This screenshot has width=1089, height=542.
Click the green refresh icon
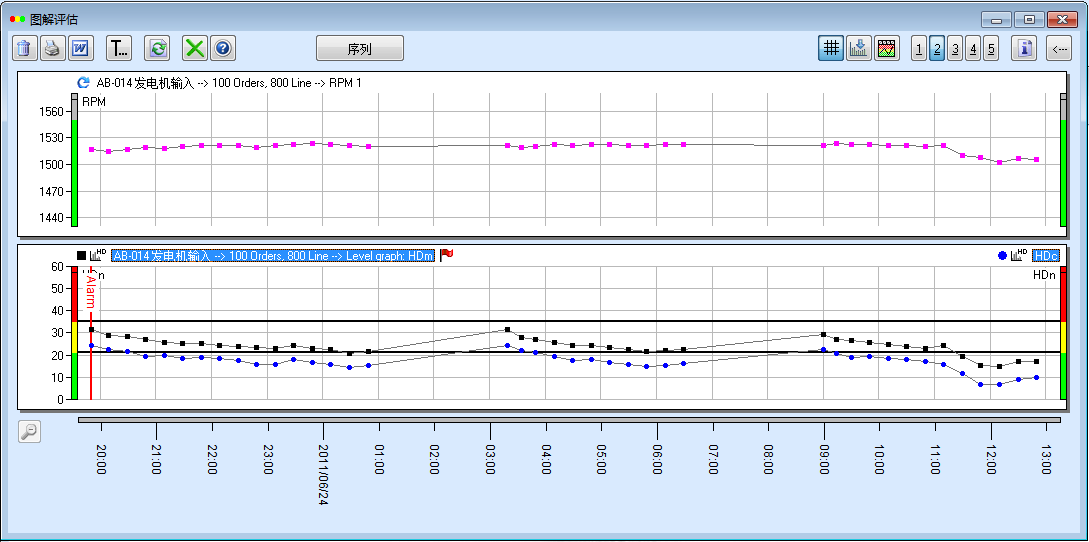(x=157, y=48)
